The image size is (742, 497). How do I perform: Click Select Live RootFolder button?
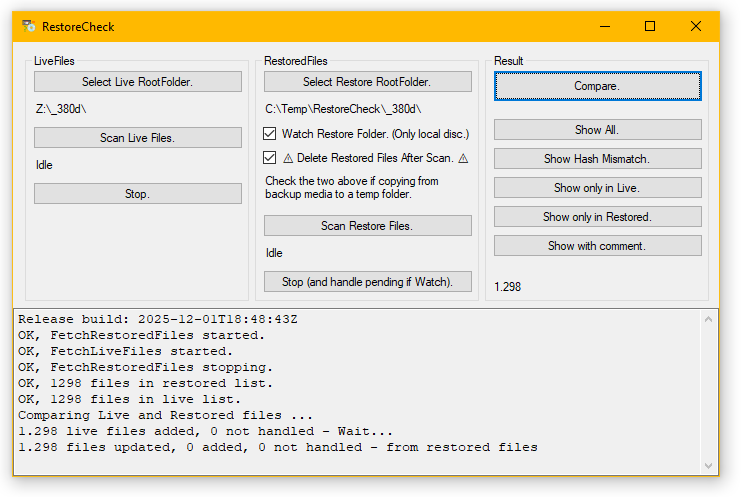coord(138,81)
